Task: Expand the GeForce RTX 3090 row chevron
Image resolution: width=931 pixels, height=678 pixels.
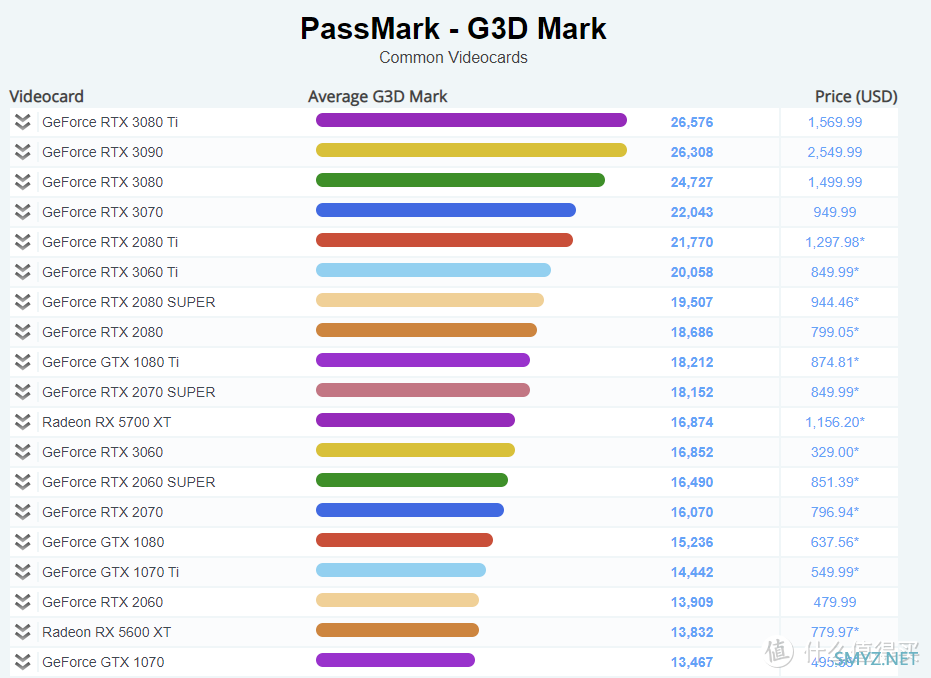Action: (x=23, y=152)
